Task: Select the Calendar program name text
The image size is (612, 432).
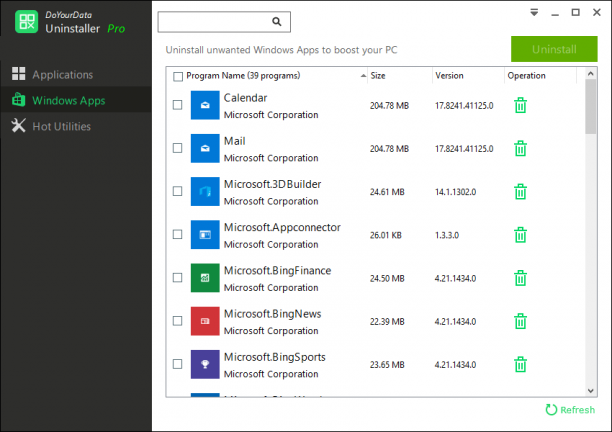Action: (x=245, y=98)
